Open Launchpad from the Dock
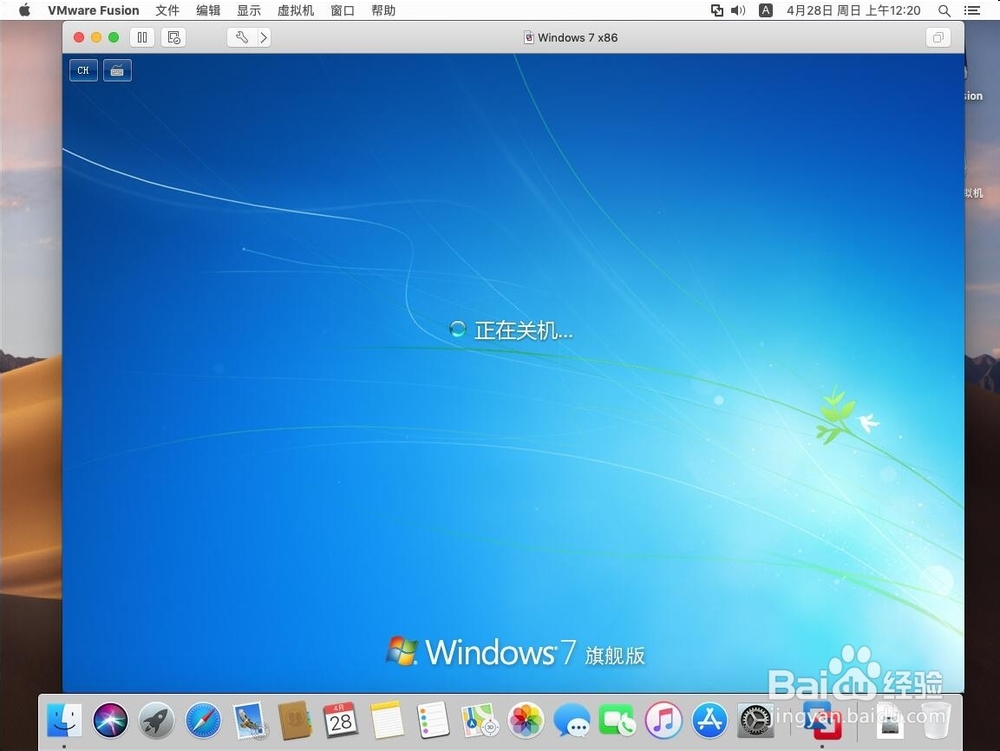 pyautogui.click(x=155, y=719)
